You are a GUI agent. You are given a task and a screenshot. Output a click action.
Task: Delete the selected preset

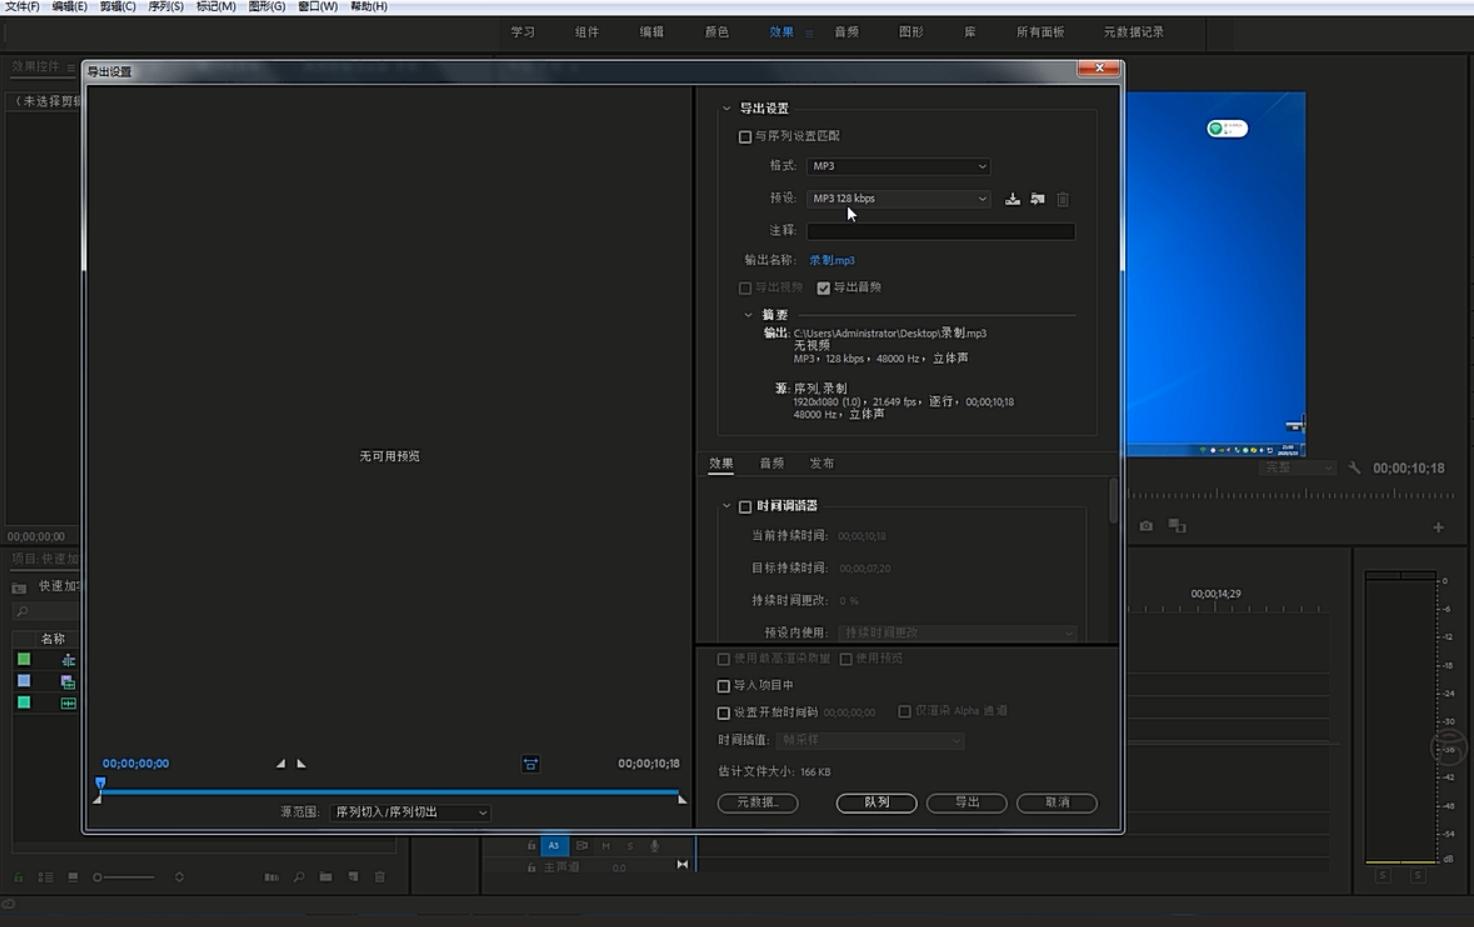[x=1062, y=199]
